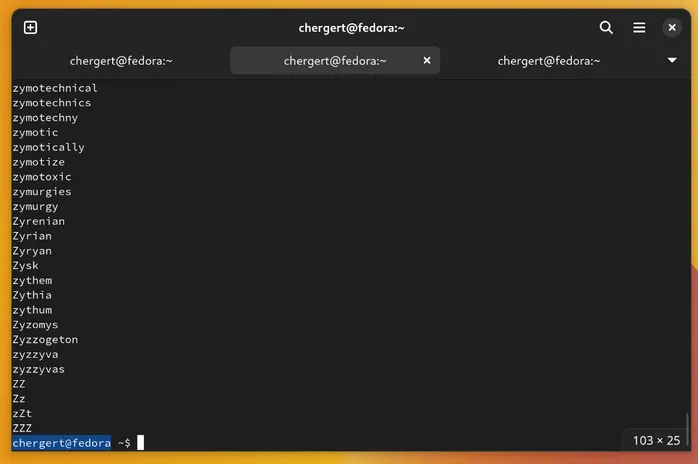
Task: Click the word Zyzomys
Action: click(x=35, y=325)
